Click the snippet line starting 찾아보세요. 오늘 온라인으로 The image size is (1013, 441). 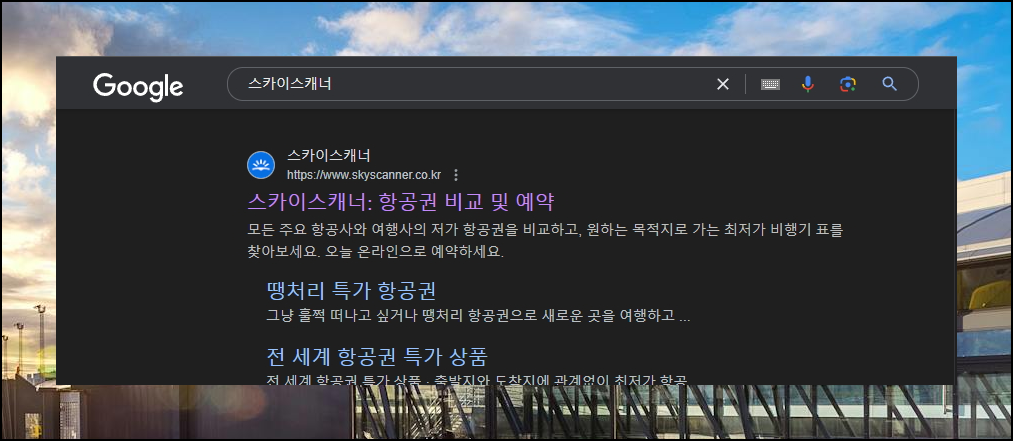click(375, 252)
